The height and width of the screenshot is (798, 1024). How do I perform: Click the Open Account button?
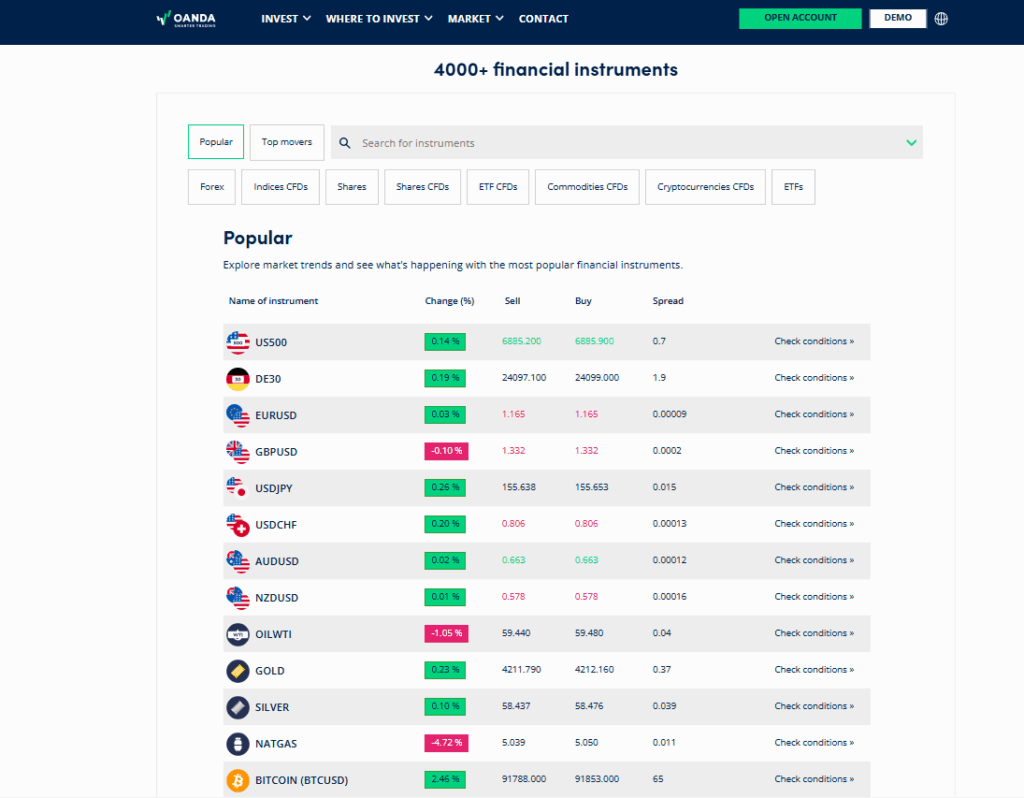click(x=800, y=18)
